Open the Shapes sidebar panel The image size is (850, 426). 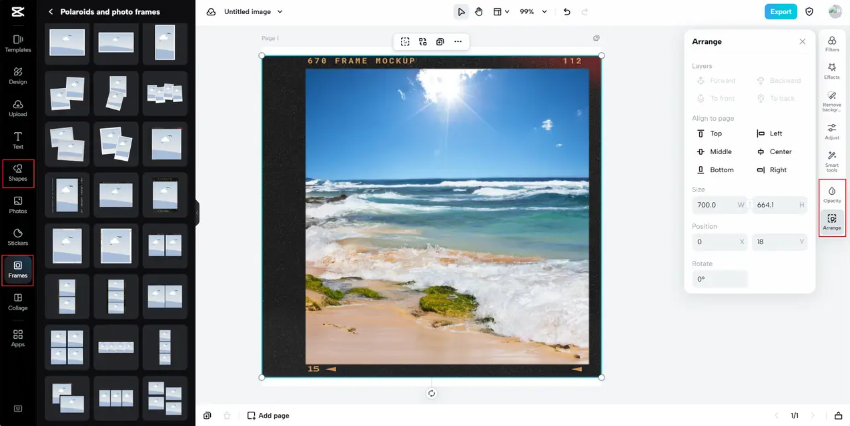click(x=18, y=173)
